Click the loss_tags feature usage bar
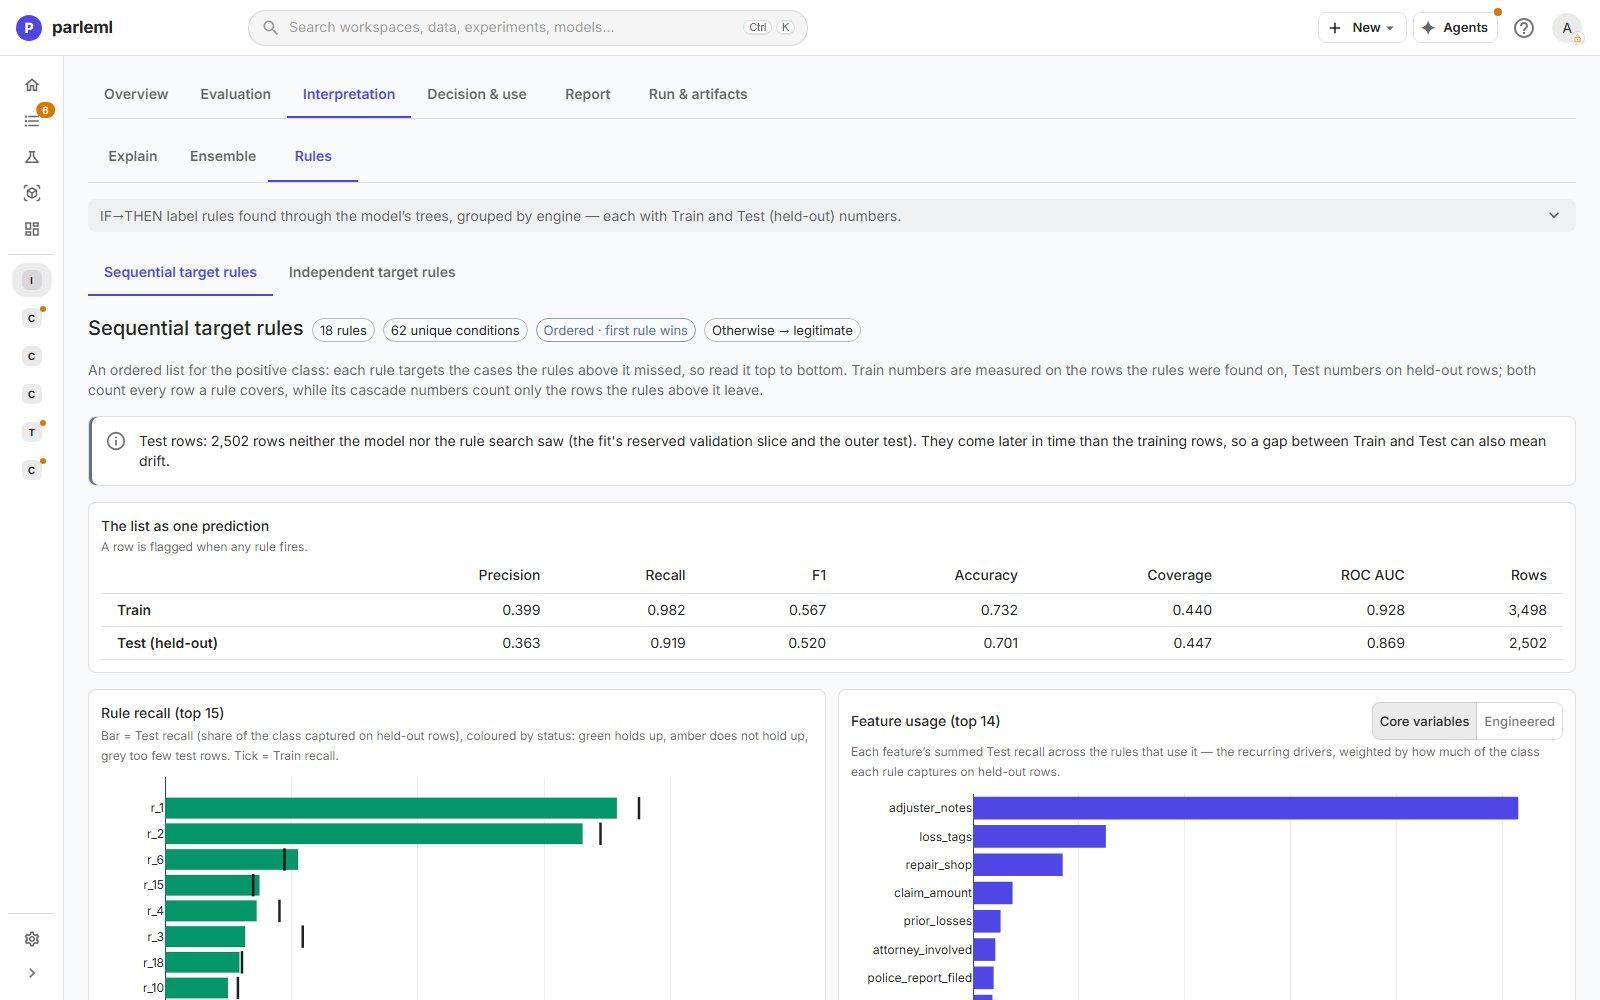This screenshot has width=1600, height=1000. 1040,836
